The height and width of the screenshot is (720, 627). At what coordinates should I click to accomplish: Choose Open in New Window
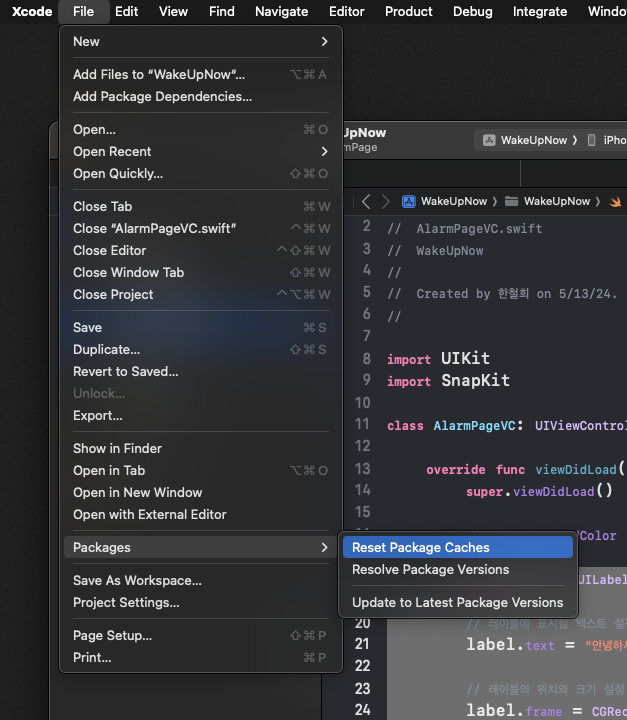[201, 493]
